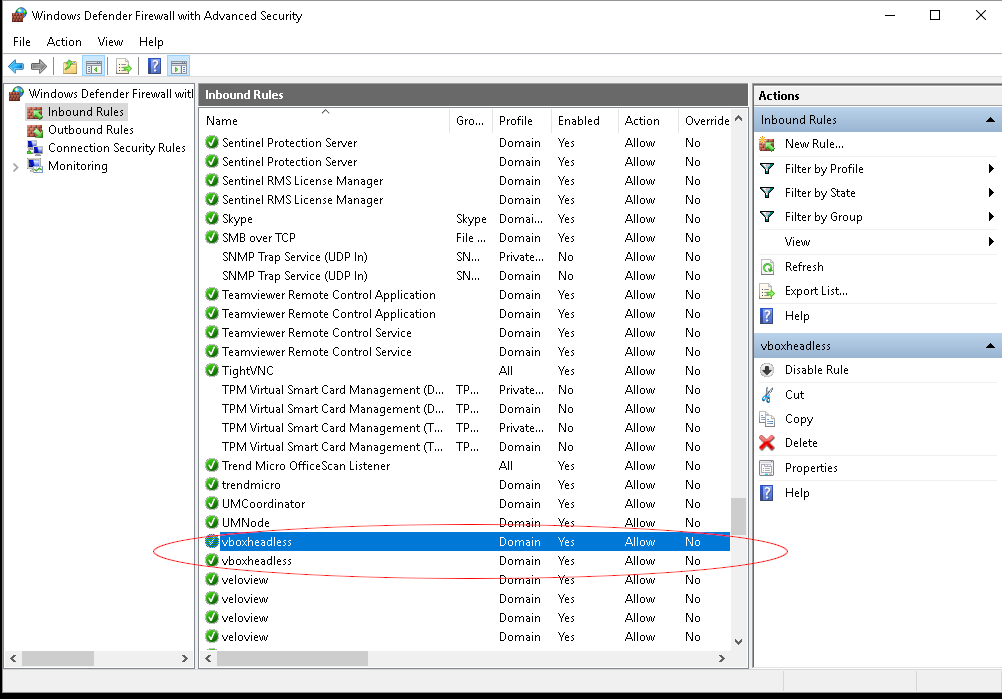This screenshot has width=1002, height=699.
Task: Click the scissors Cut icon
Action: click(767, 395)
